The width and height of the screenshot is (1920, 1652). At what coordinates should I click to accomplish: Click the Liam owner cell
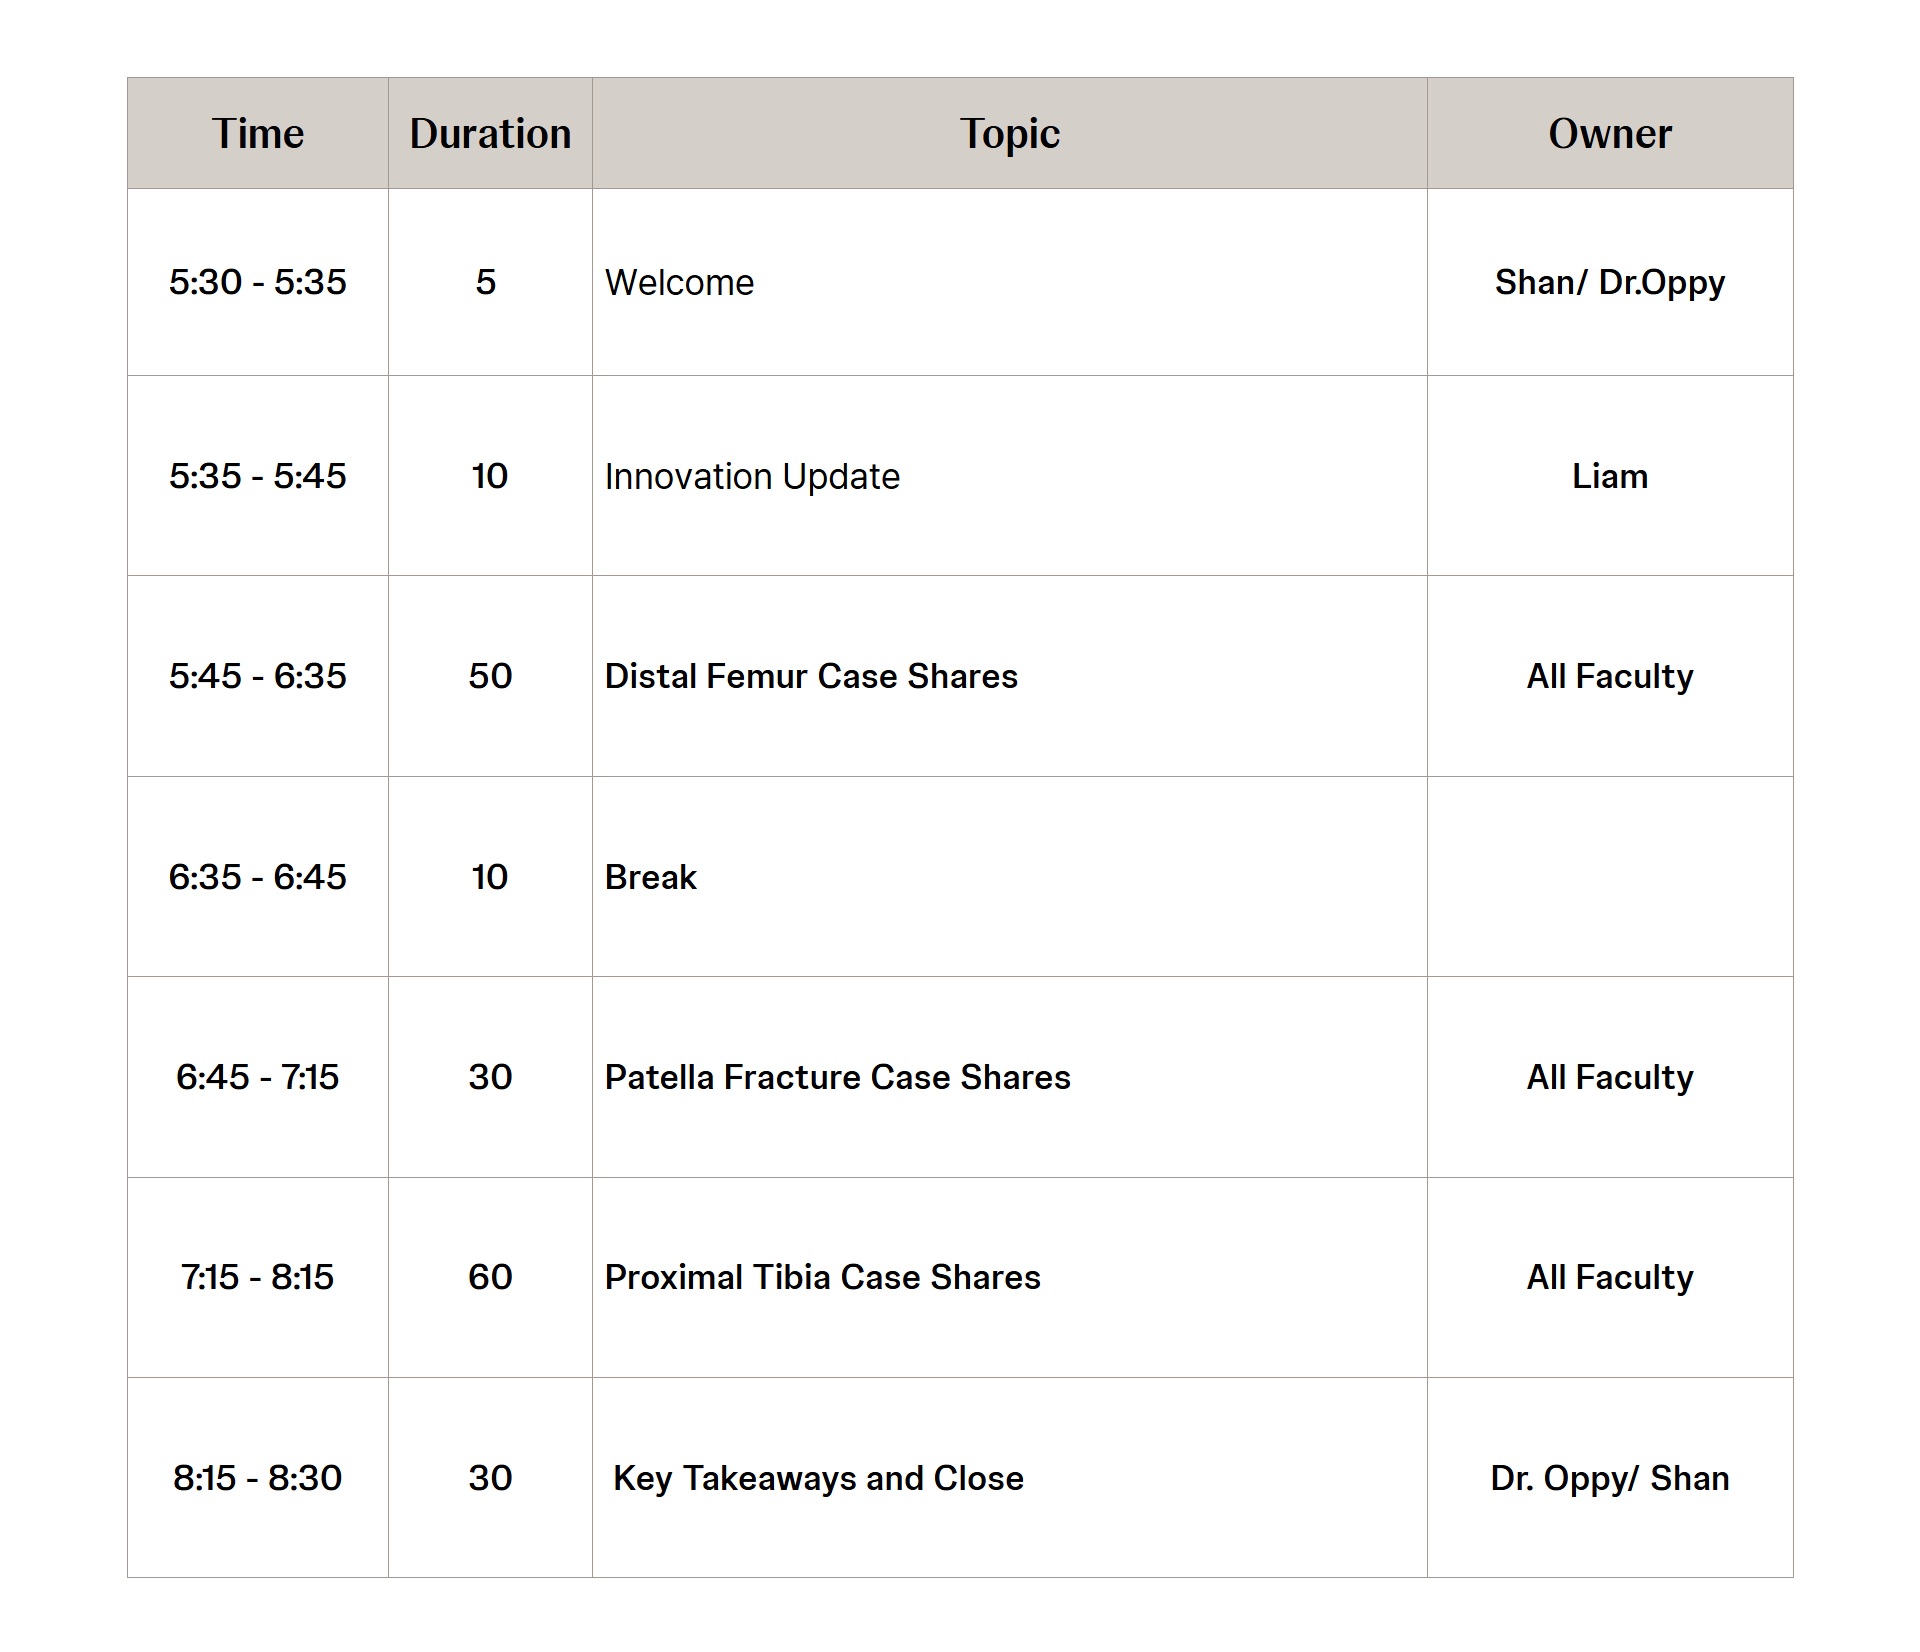point(1609,477)
